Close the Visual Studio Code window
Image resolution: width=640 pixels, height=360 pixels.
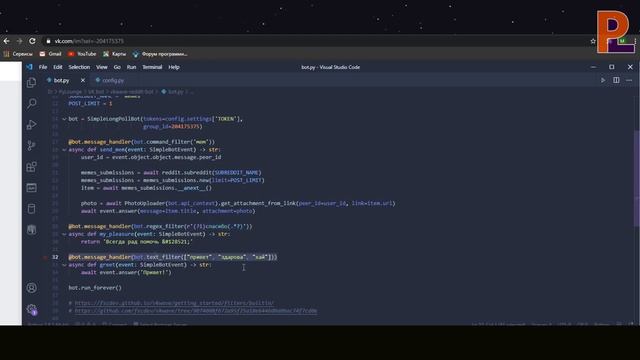tap(630, 67)
